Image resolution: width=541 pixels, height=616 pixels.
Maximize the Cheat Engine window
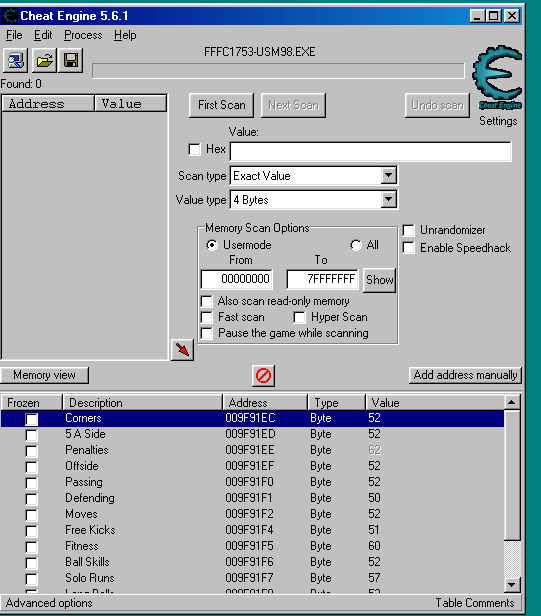493,16
